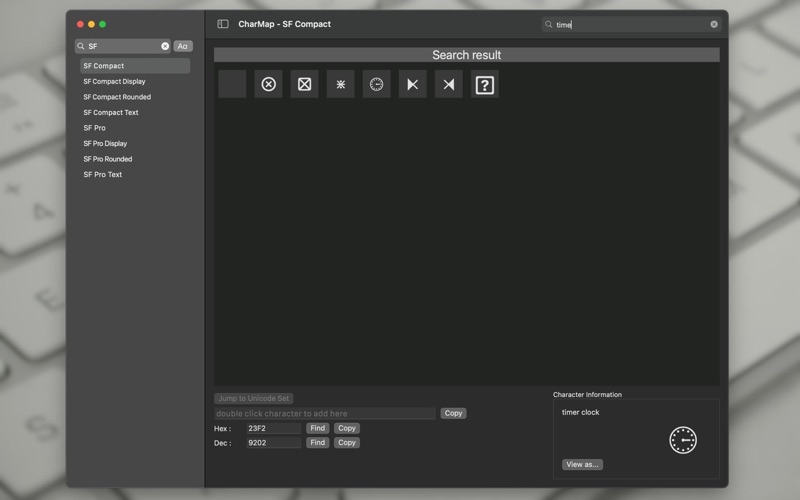This screenshot has width=800, height=500.
Task: Click the 'timer clock' character name
Action: tap(581, 412)
